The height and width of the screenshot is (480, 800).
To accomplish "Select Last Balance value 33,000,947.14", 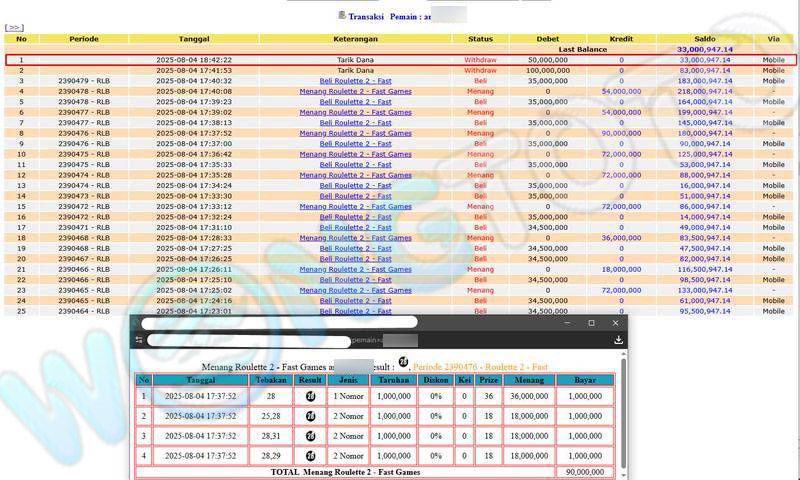I will [705, 49].
